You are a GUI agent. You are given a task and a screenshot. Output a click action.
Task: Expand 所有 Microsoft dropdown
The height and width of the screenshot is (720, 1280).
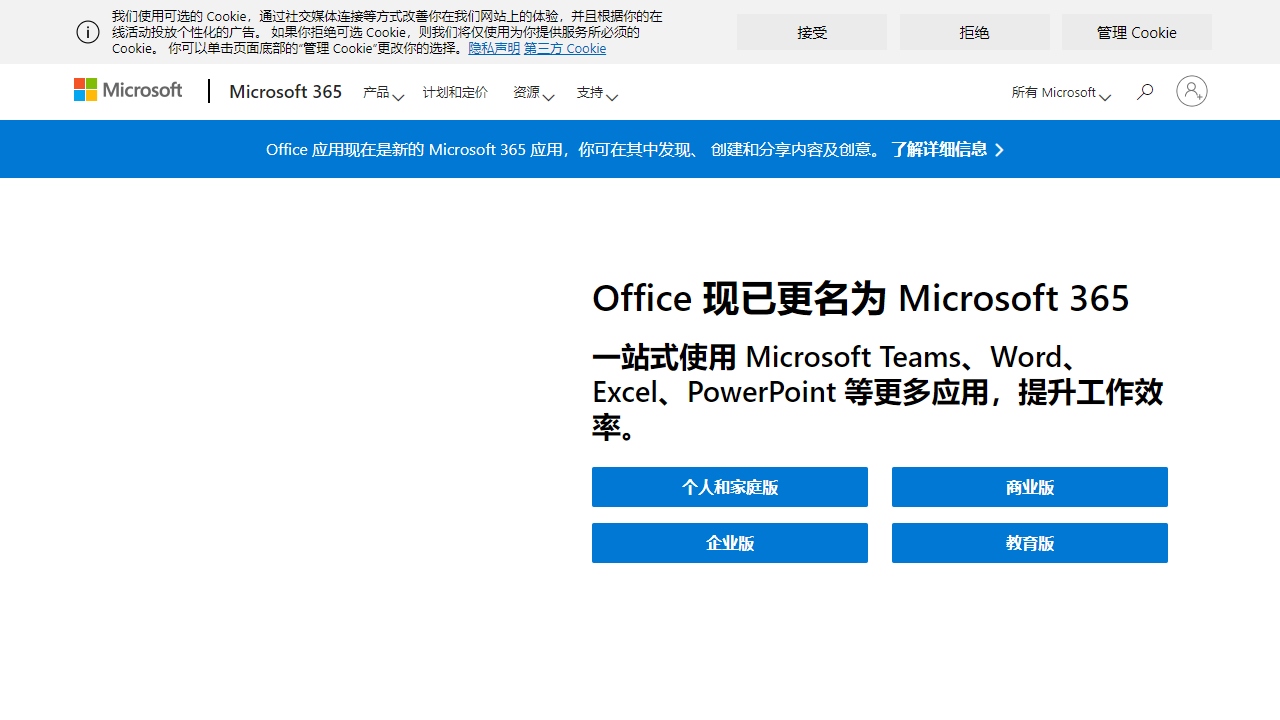[1061, 92]
